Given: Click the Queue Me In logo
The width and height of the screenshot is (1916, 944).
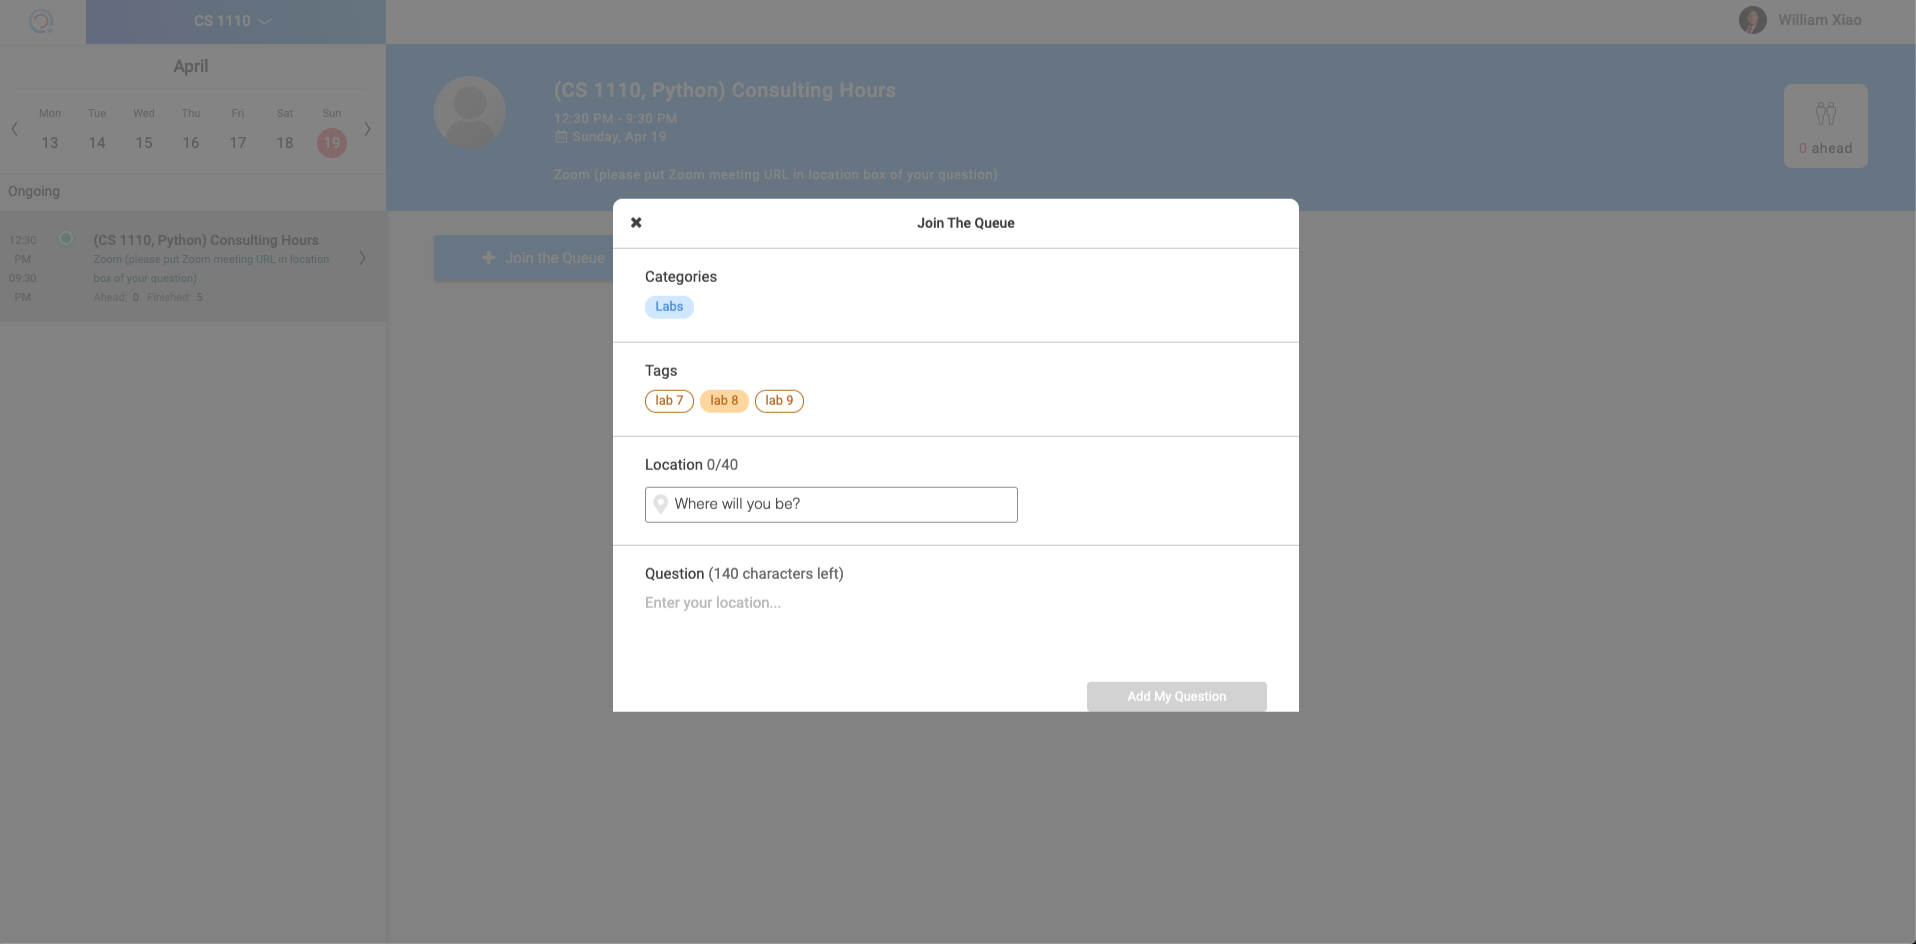Looking at the screenshot, I should click(41, 21).
